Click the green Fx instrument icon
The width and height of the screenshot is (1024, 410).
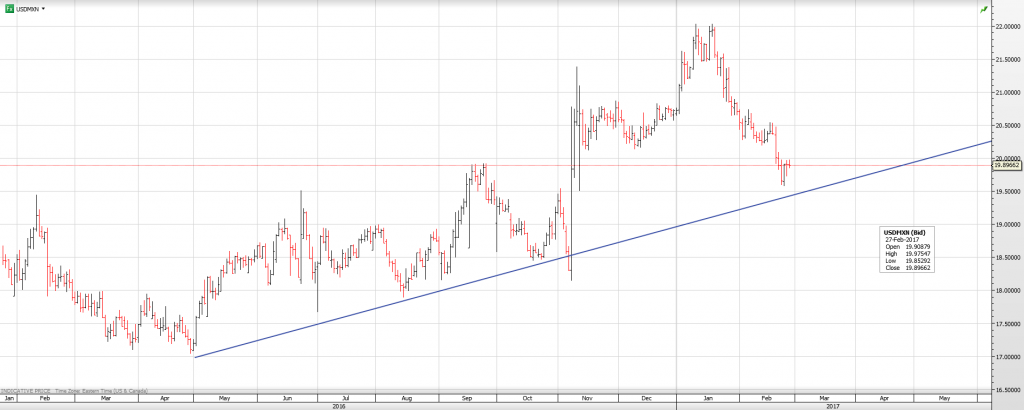[x=10, y=8]
